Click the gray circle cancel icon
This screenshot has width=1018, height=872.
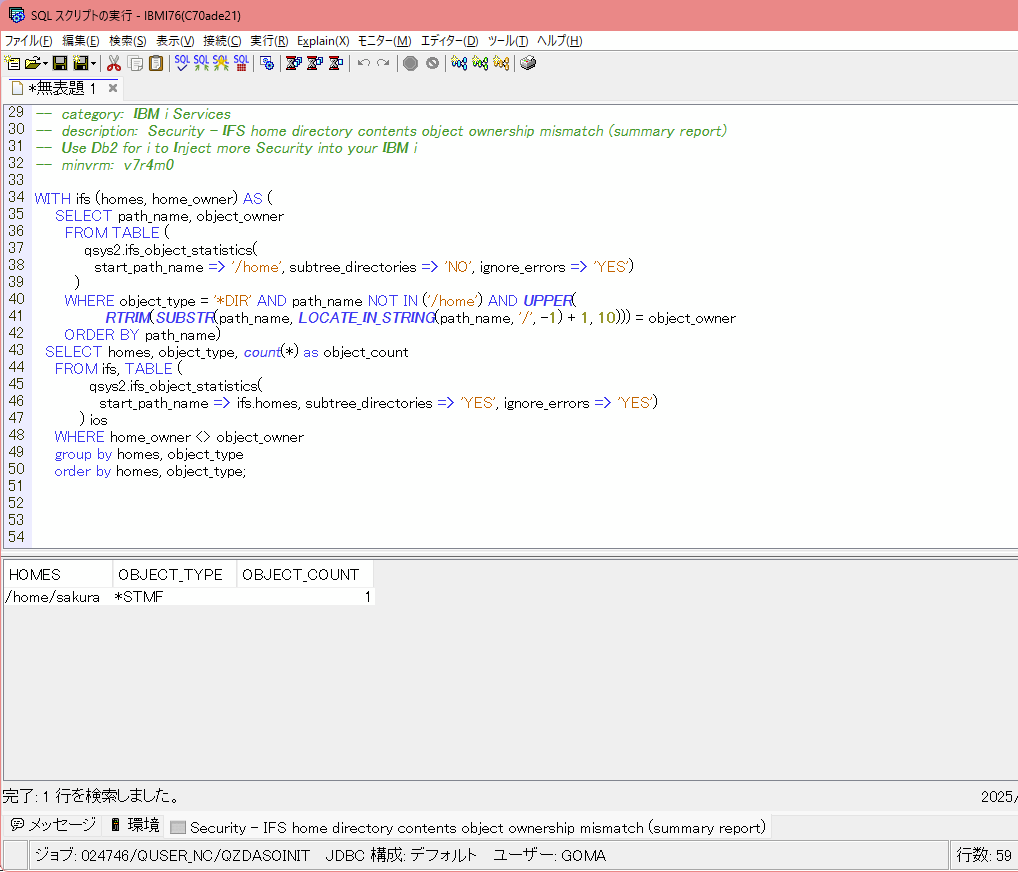coord(432,63)
